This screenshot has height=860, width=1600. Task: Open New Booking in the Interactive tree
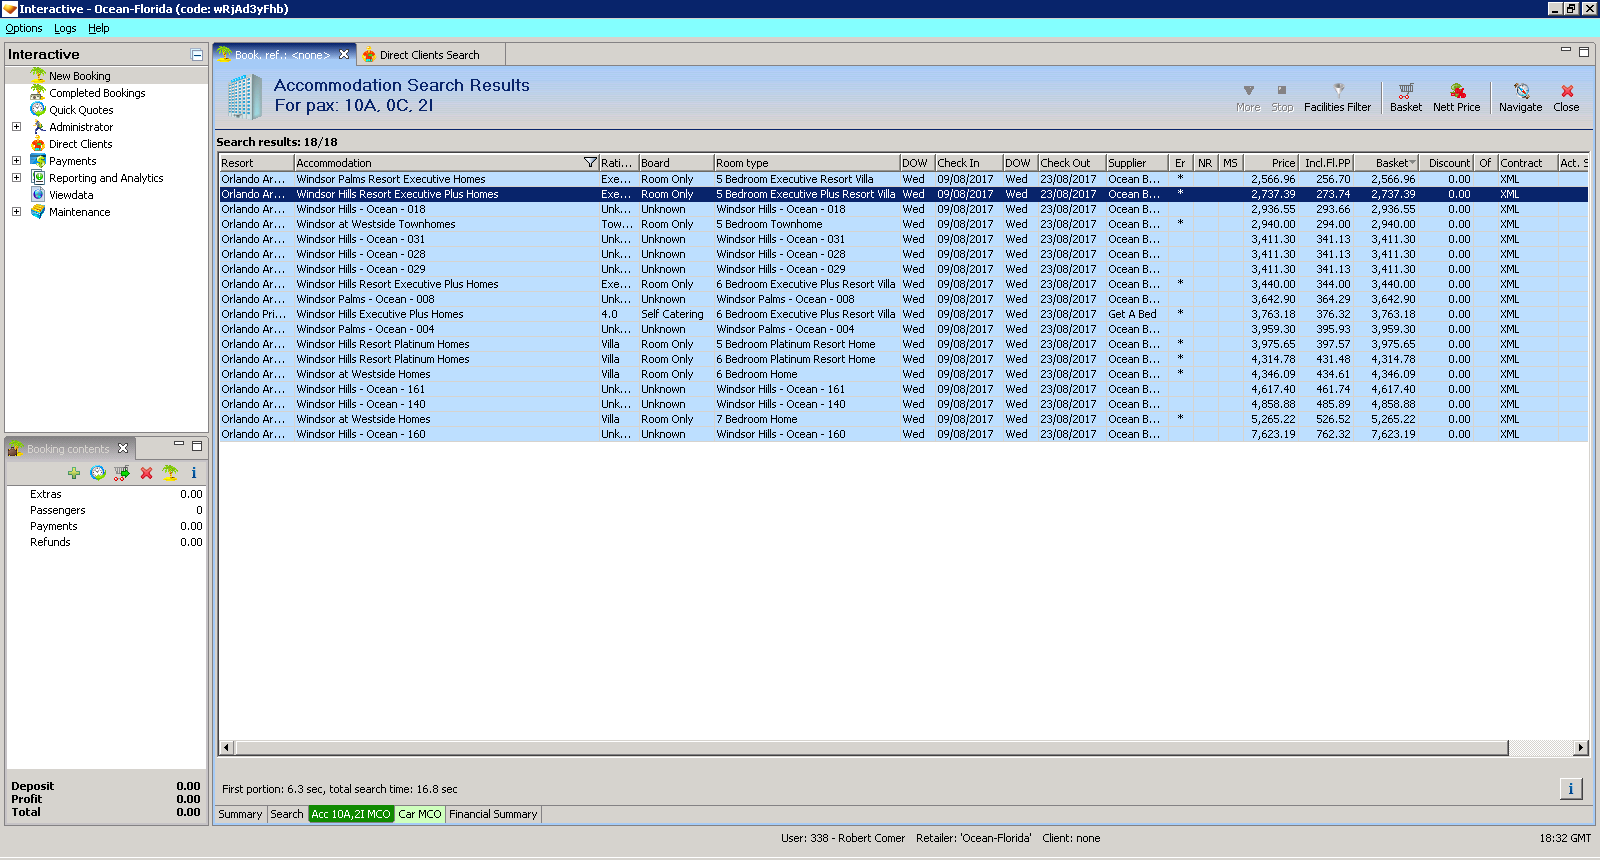click(79, 76)
